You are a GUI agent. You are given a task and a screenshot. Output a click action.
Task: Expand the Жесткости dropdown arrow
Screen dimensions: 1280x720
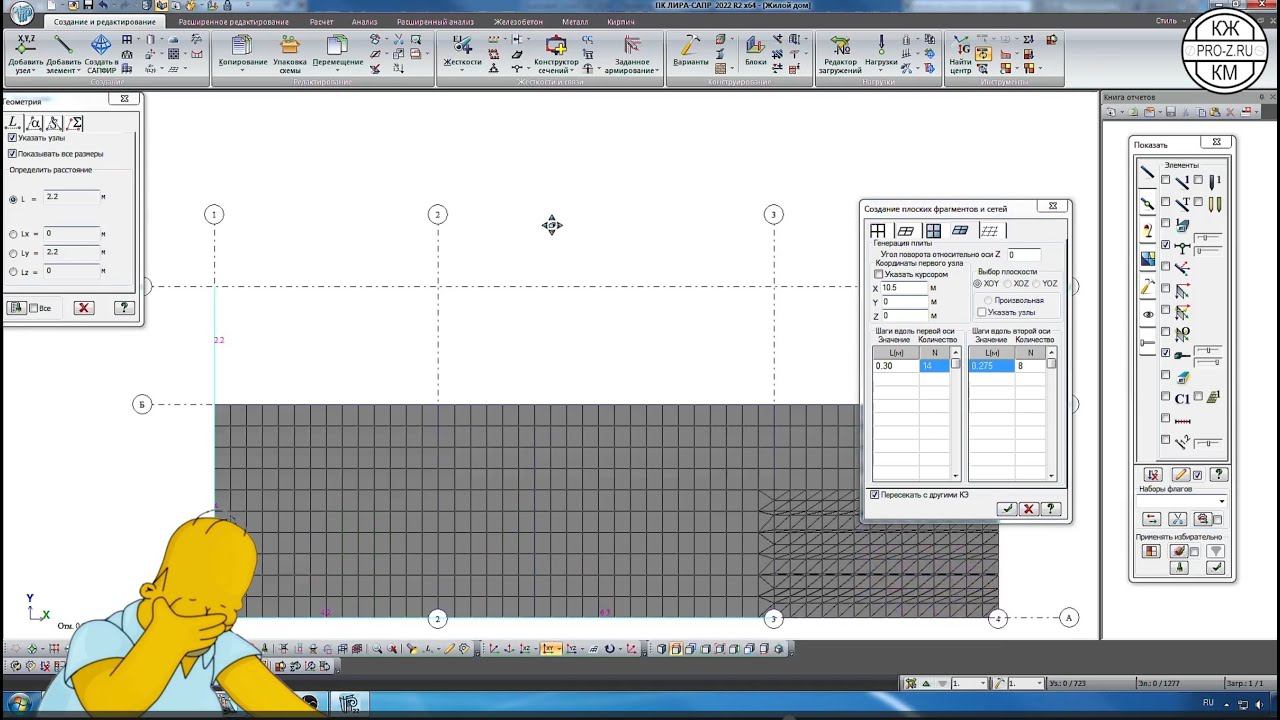click(x=462, y=71)
